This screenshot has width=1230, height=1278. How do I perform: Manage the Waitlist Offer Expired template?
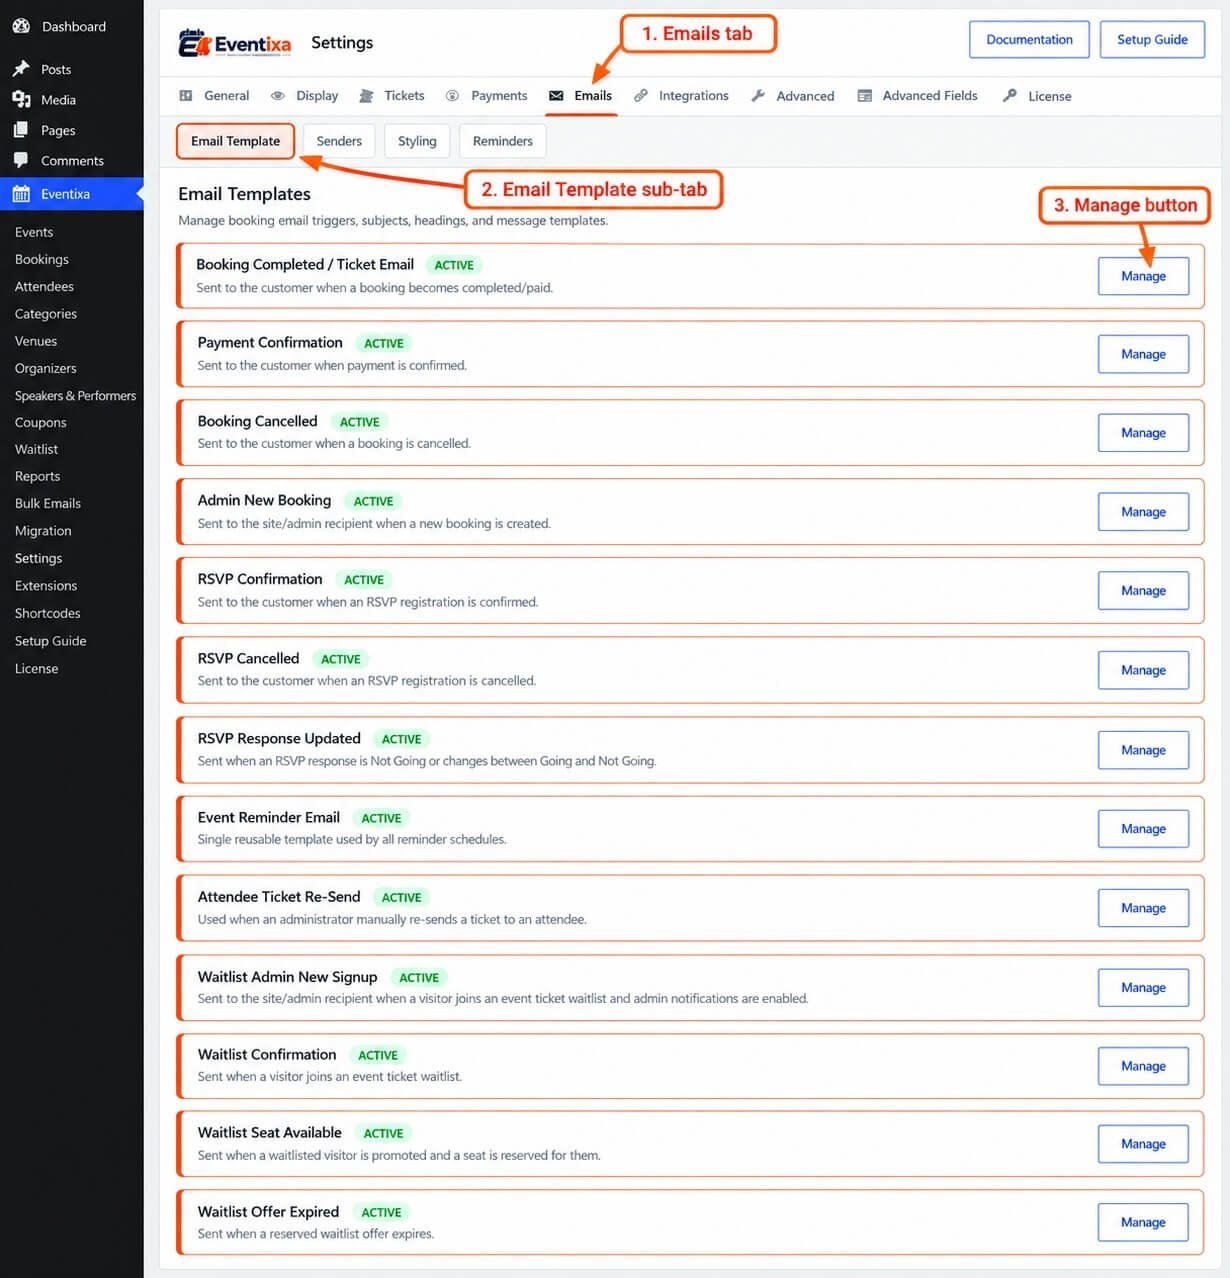(x=1143, y=1222)
